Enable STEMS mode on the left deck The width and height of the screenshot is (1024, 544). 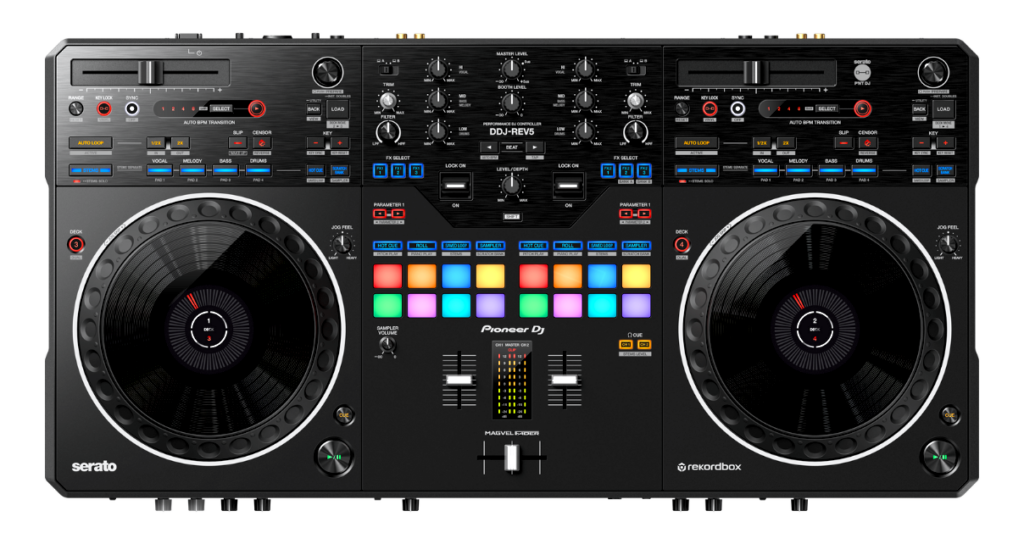[90, 170]
